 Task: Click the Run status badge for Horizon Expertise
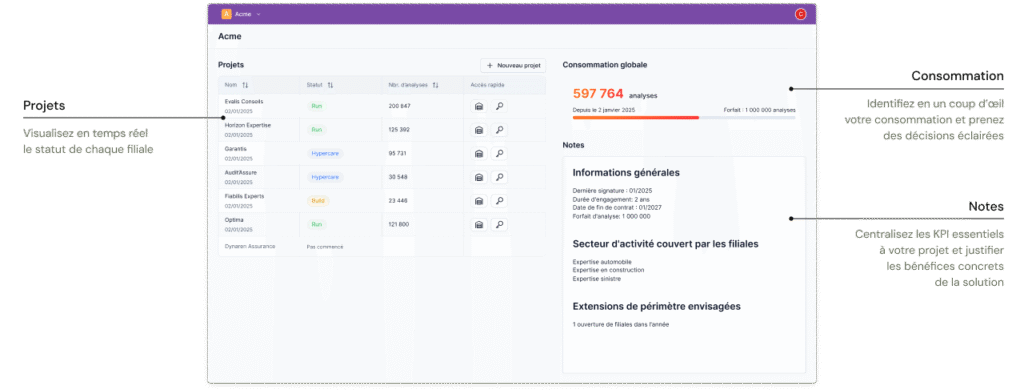coord(317,129)
